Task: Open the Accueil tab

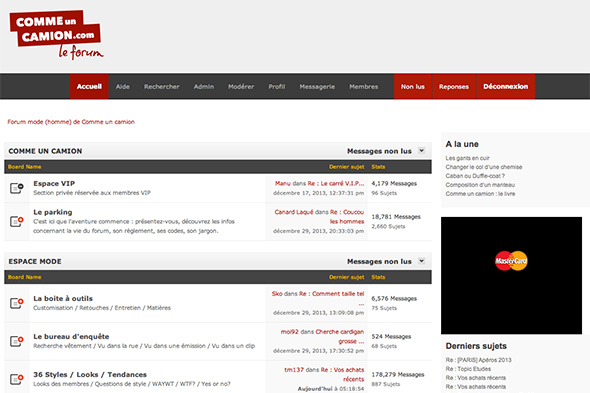Action: click(x=89, y=87)
